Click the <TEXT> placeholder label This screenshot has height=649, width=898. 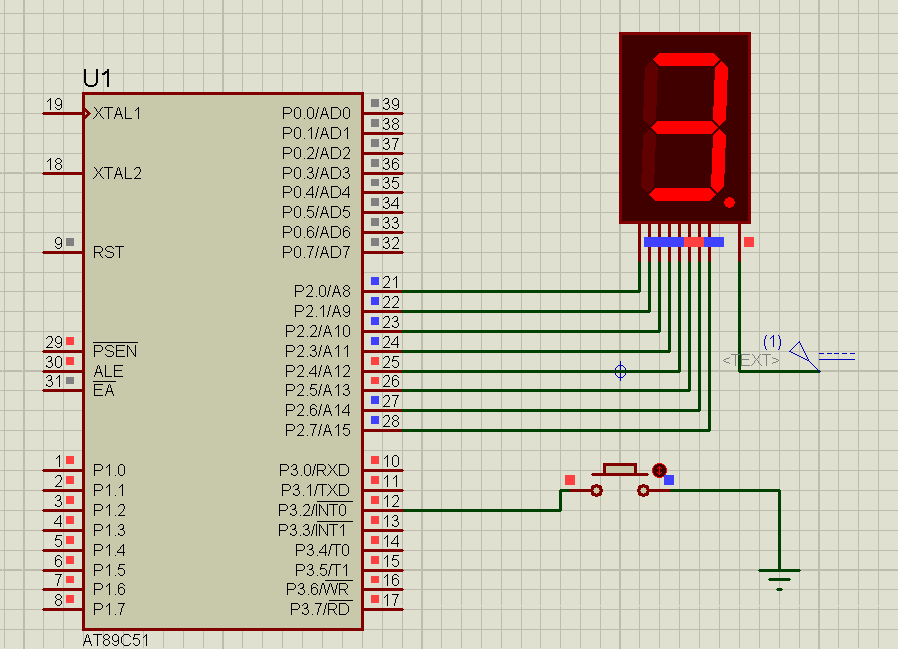pos(751,360)
